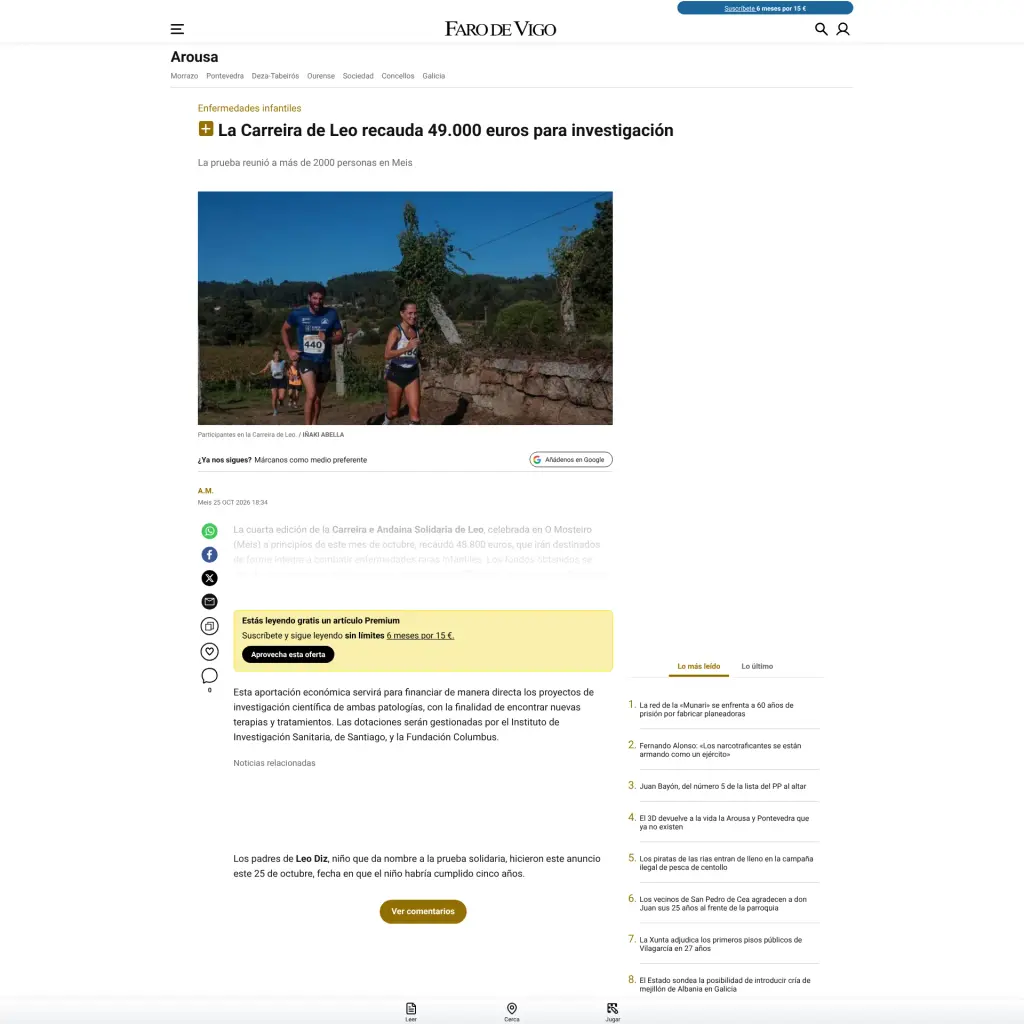
Task: Open the hamburger menu icon
Action: tap(177, 29)
